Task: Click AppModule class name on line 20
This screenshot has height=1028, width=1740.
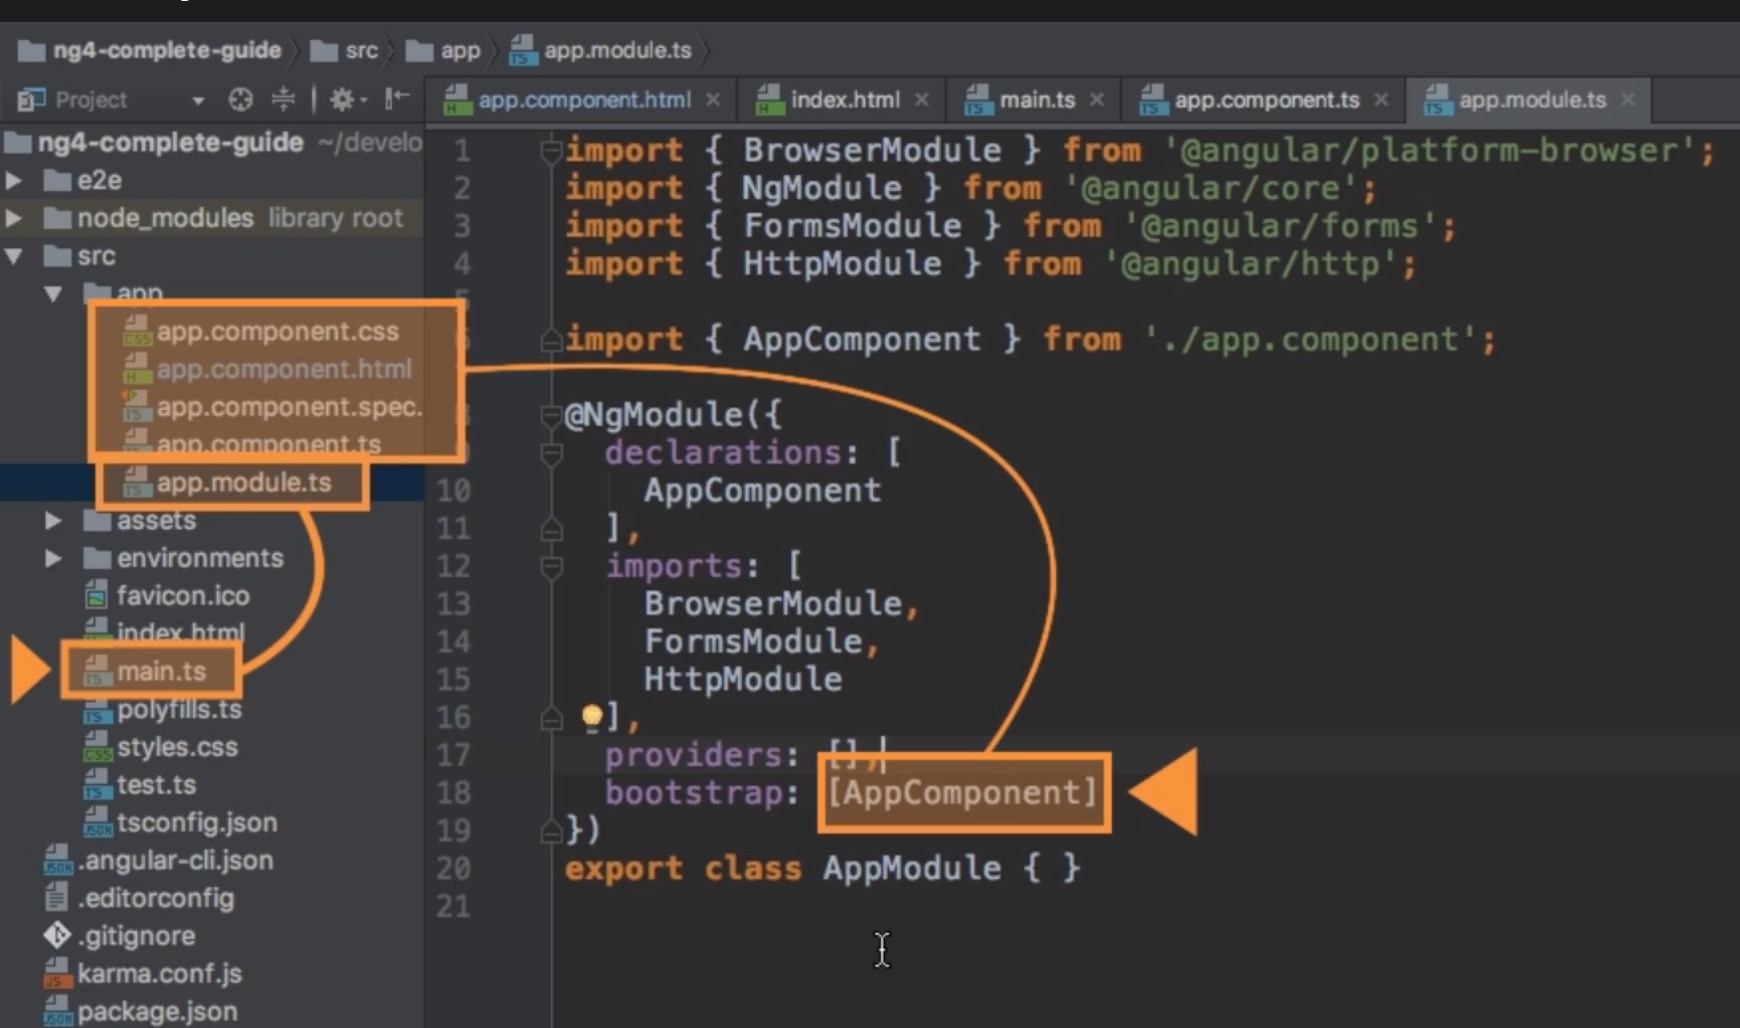Action: click(912, 868)
